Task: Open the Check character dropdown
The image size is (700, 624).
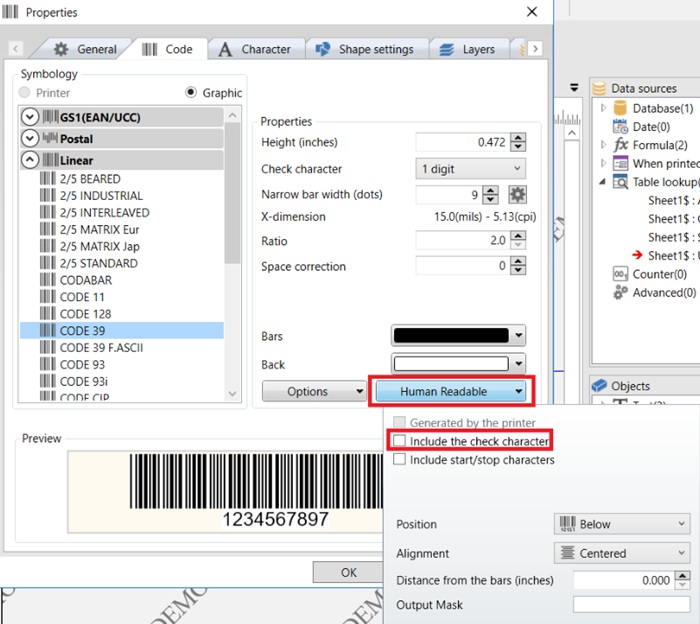Action: (x=471, y=169)
